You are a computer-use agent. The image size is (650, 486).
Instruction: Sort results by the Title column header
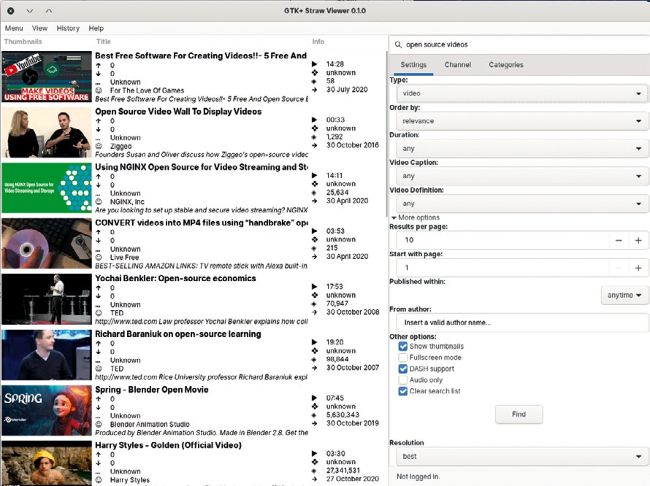point(104,42)
